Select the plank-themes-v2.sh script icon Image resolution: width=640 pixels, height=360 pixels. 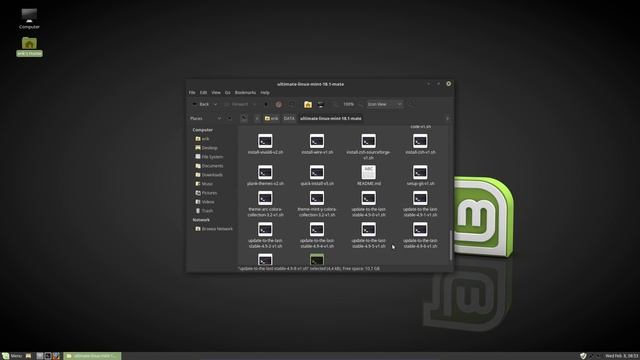coord(265,172)
